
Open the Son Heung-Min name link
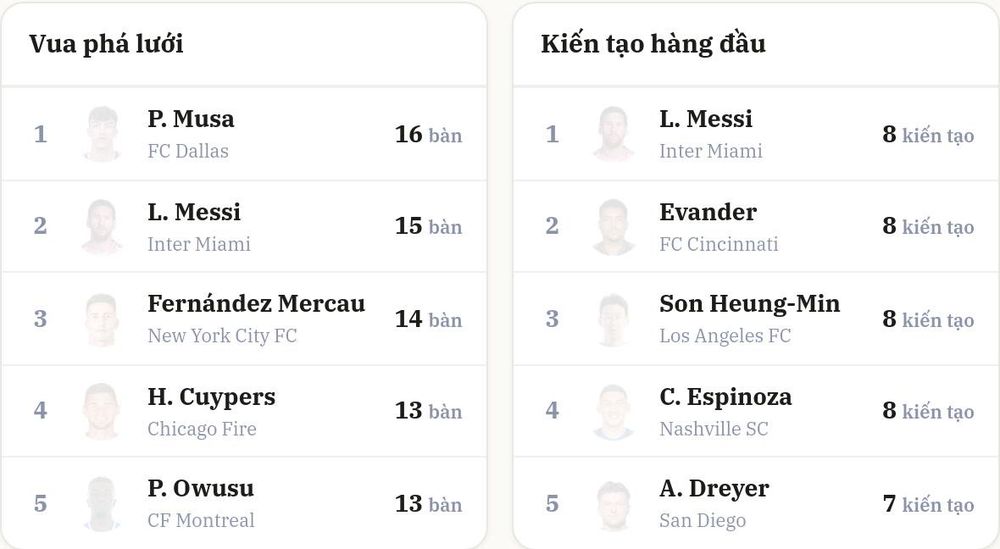(x=749, y=304)
